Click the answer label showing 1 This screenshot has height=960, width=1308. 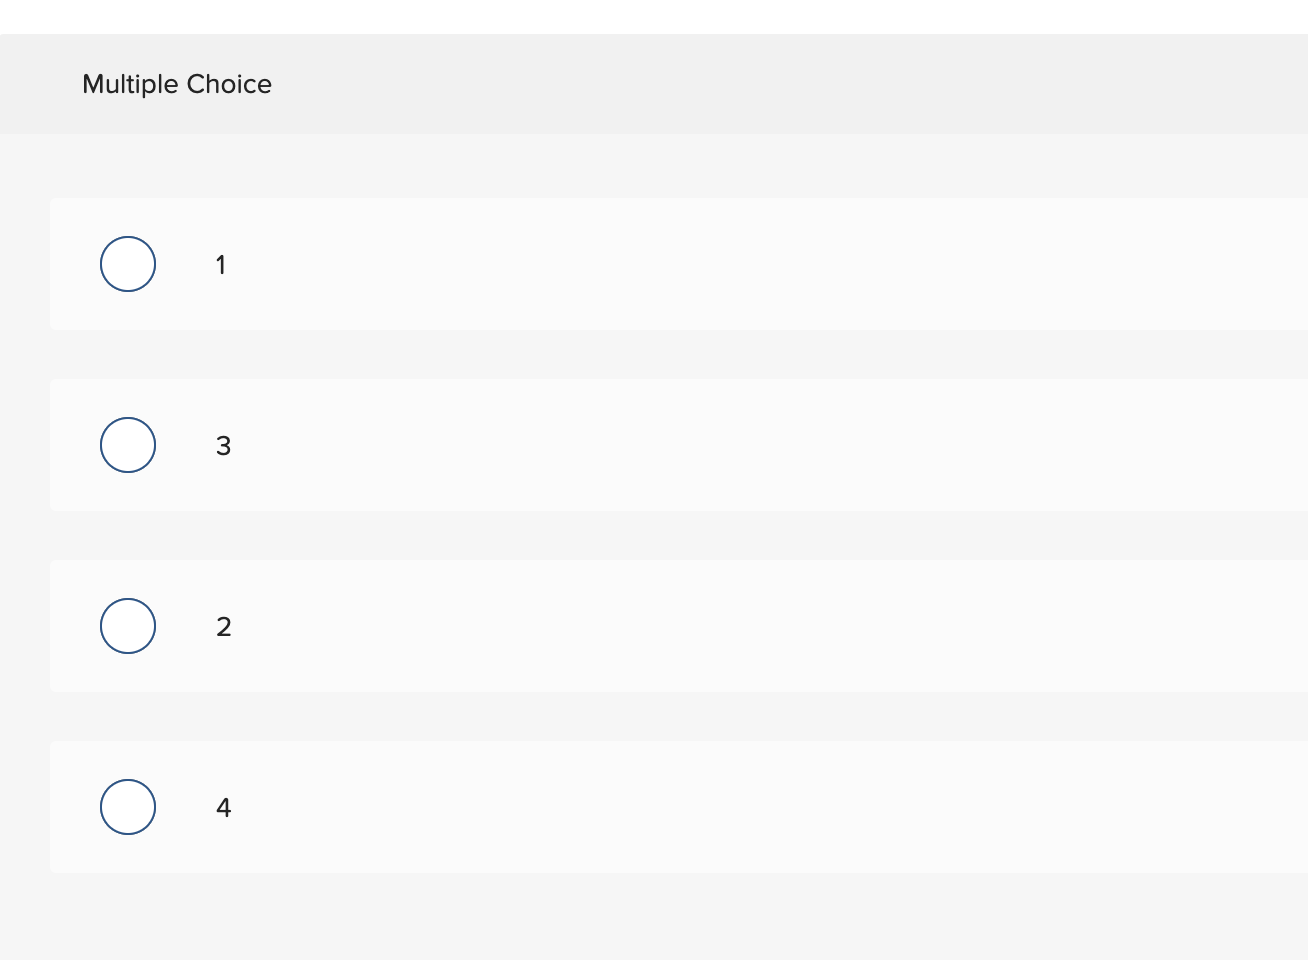point(220,264)
